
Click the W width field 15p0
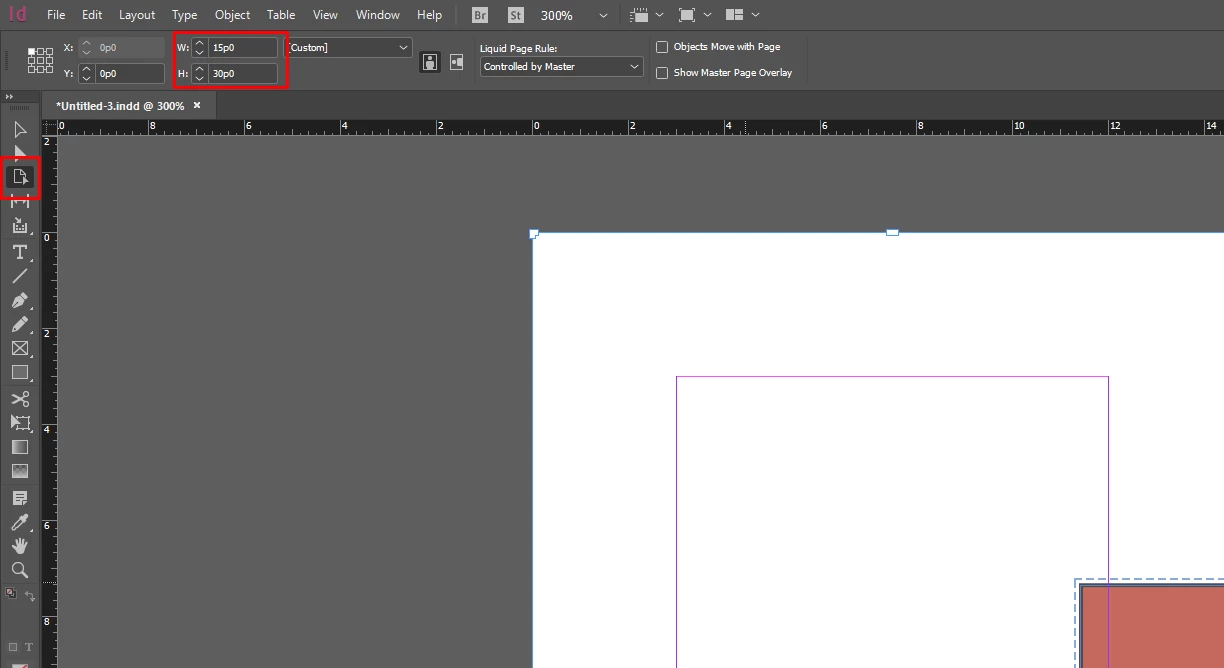pos(243,47)
